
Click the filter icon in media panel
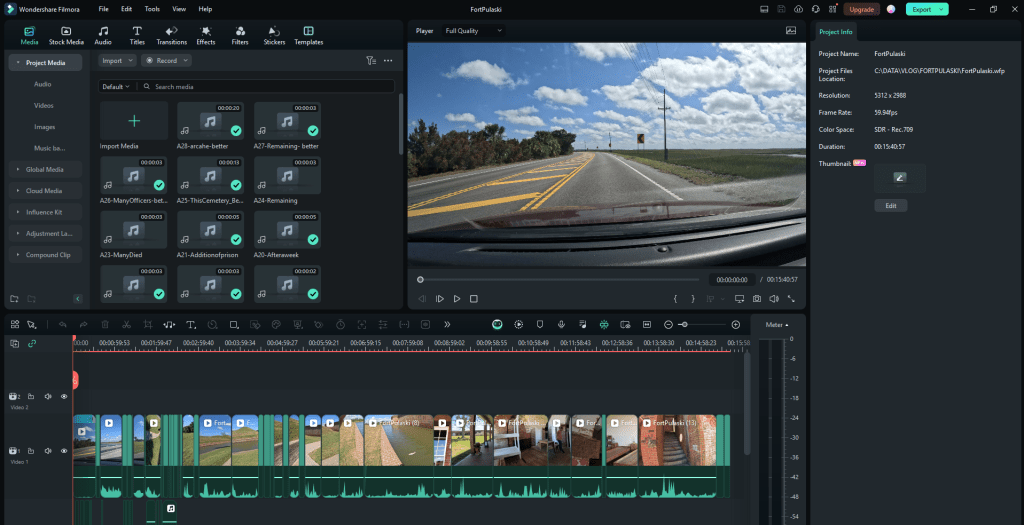[371, 60]
